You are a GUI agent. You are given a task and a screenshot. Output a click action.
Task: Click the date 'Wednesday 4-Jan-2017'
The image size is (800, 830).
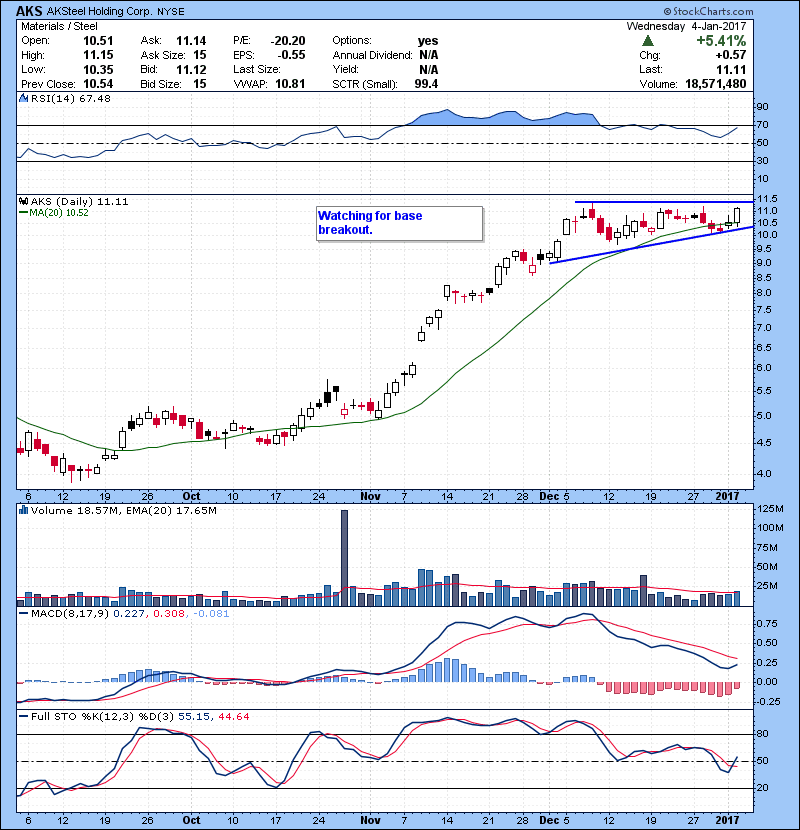pos(686,26)
